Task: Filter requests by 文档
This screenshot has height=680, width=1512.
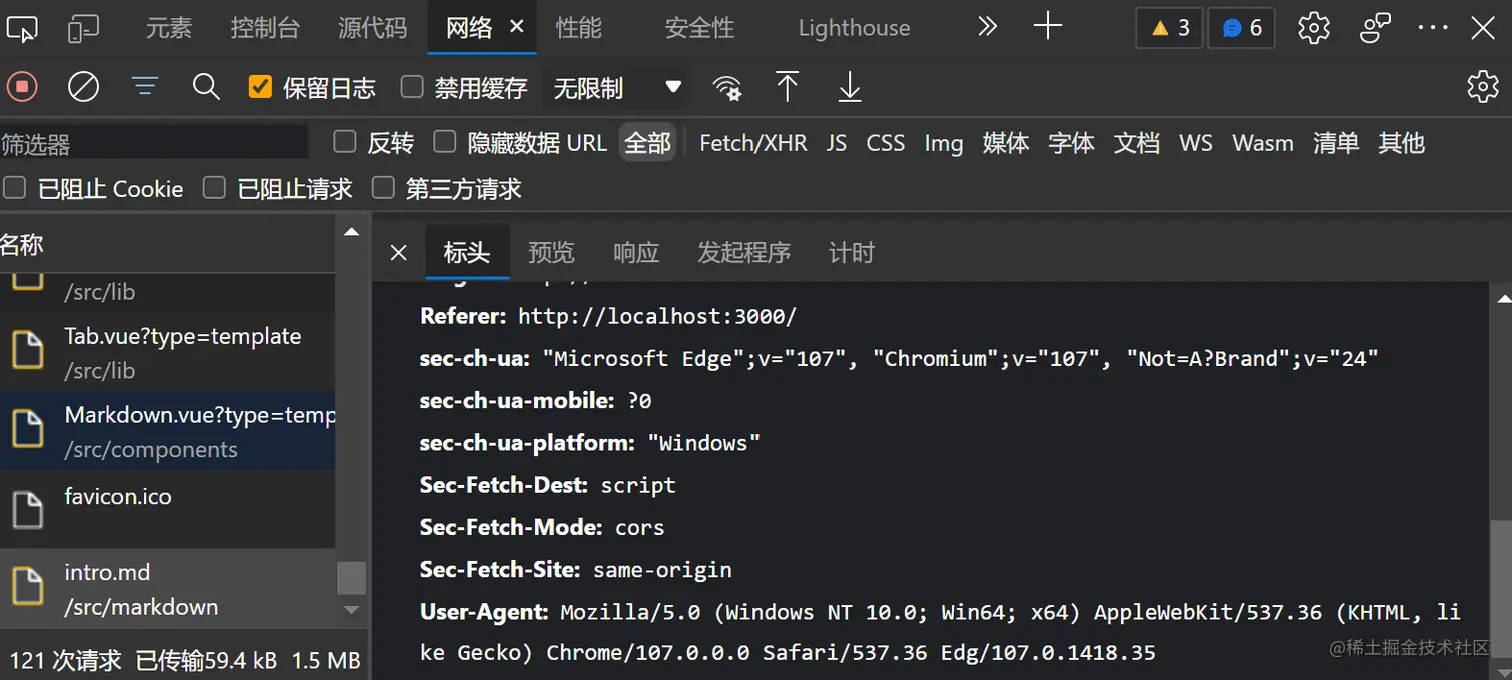Action: tap(1137, 143)
